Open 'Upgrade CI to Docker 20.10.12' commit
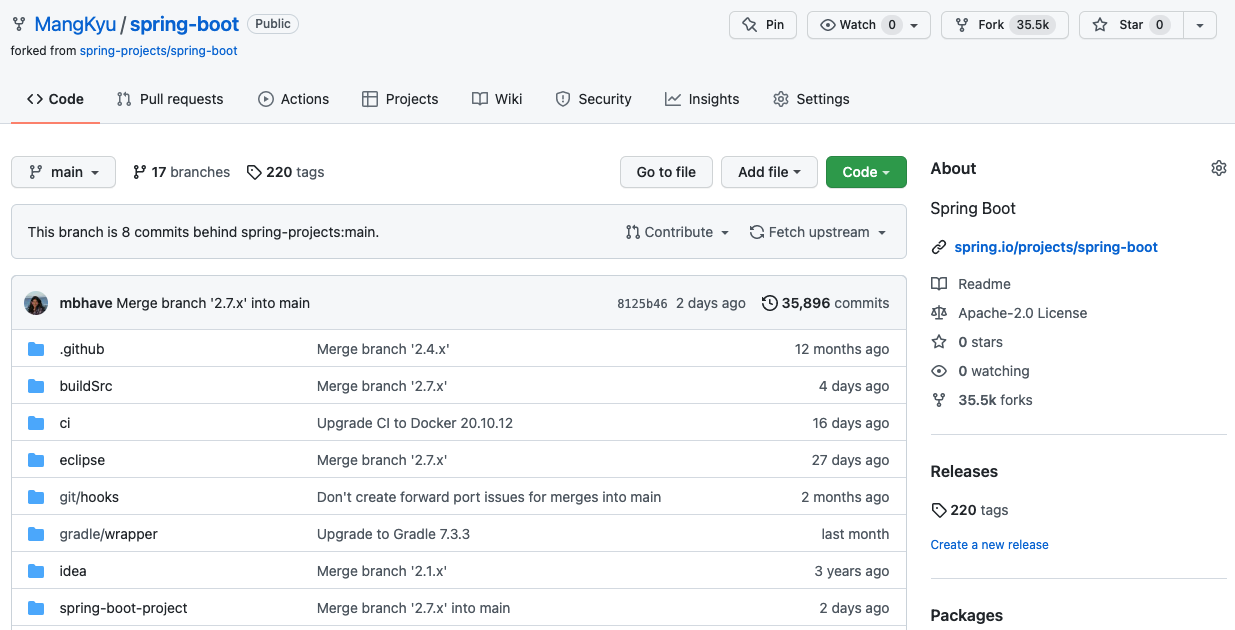Image resolution: width=1235 pixels, height=630 pixels. pyautogui.click(x=415, y=423)
